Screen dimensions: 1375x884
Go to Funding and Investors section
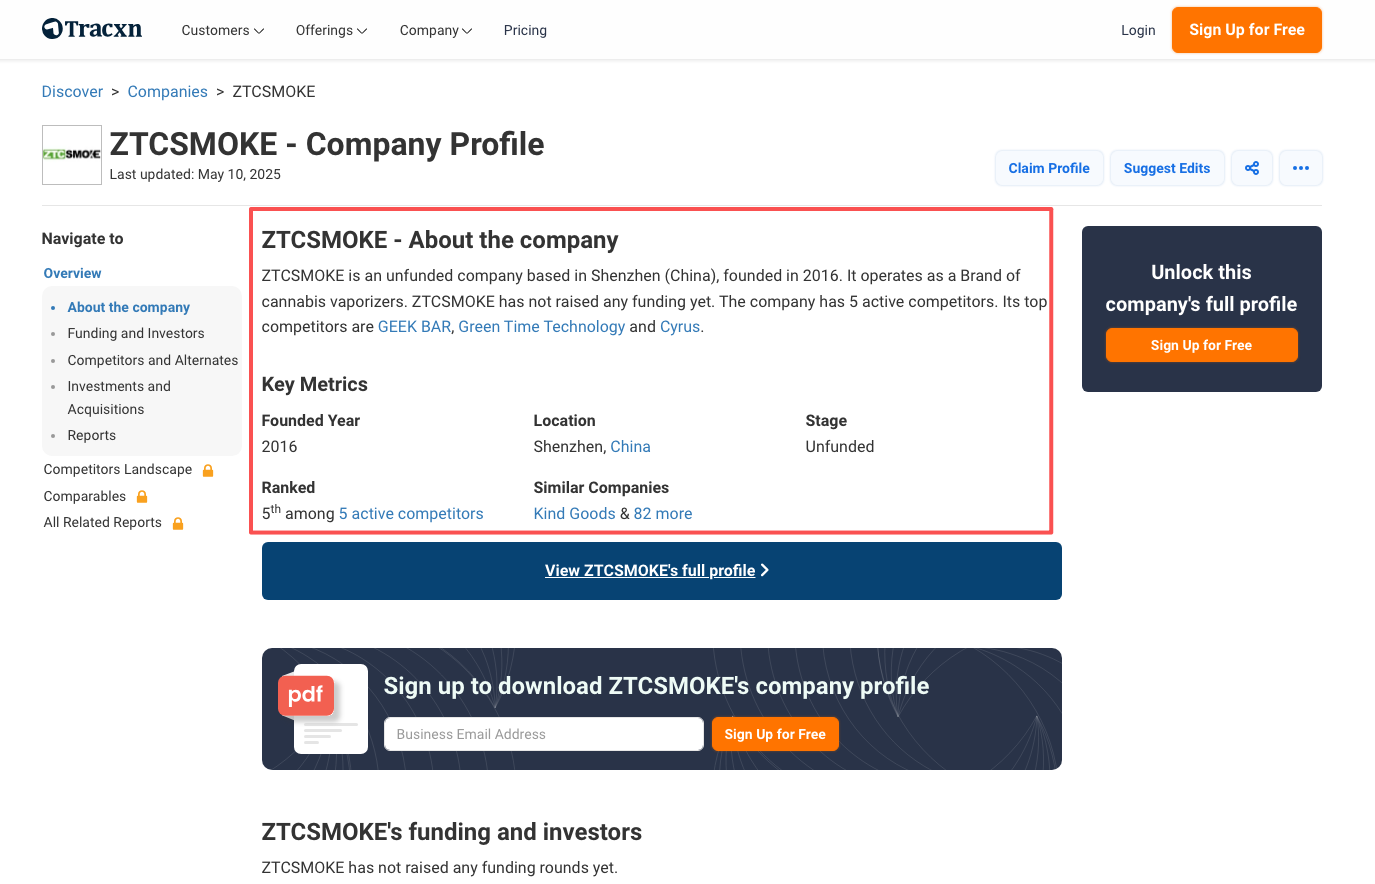pyautogui.click(x=136, y=333)
